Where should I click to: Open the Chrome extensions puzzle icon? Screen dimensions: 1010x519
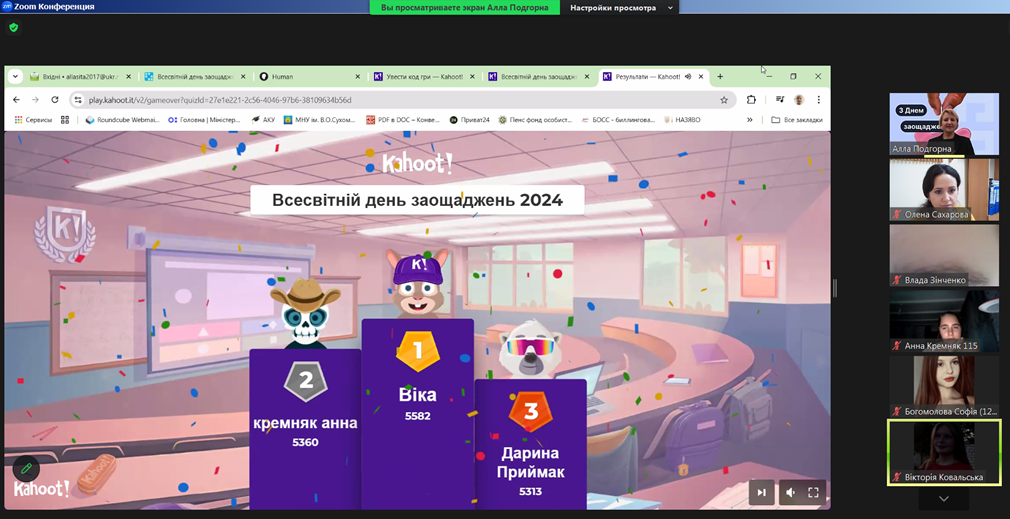click(x=751, y=100)
